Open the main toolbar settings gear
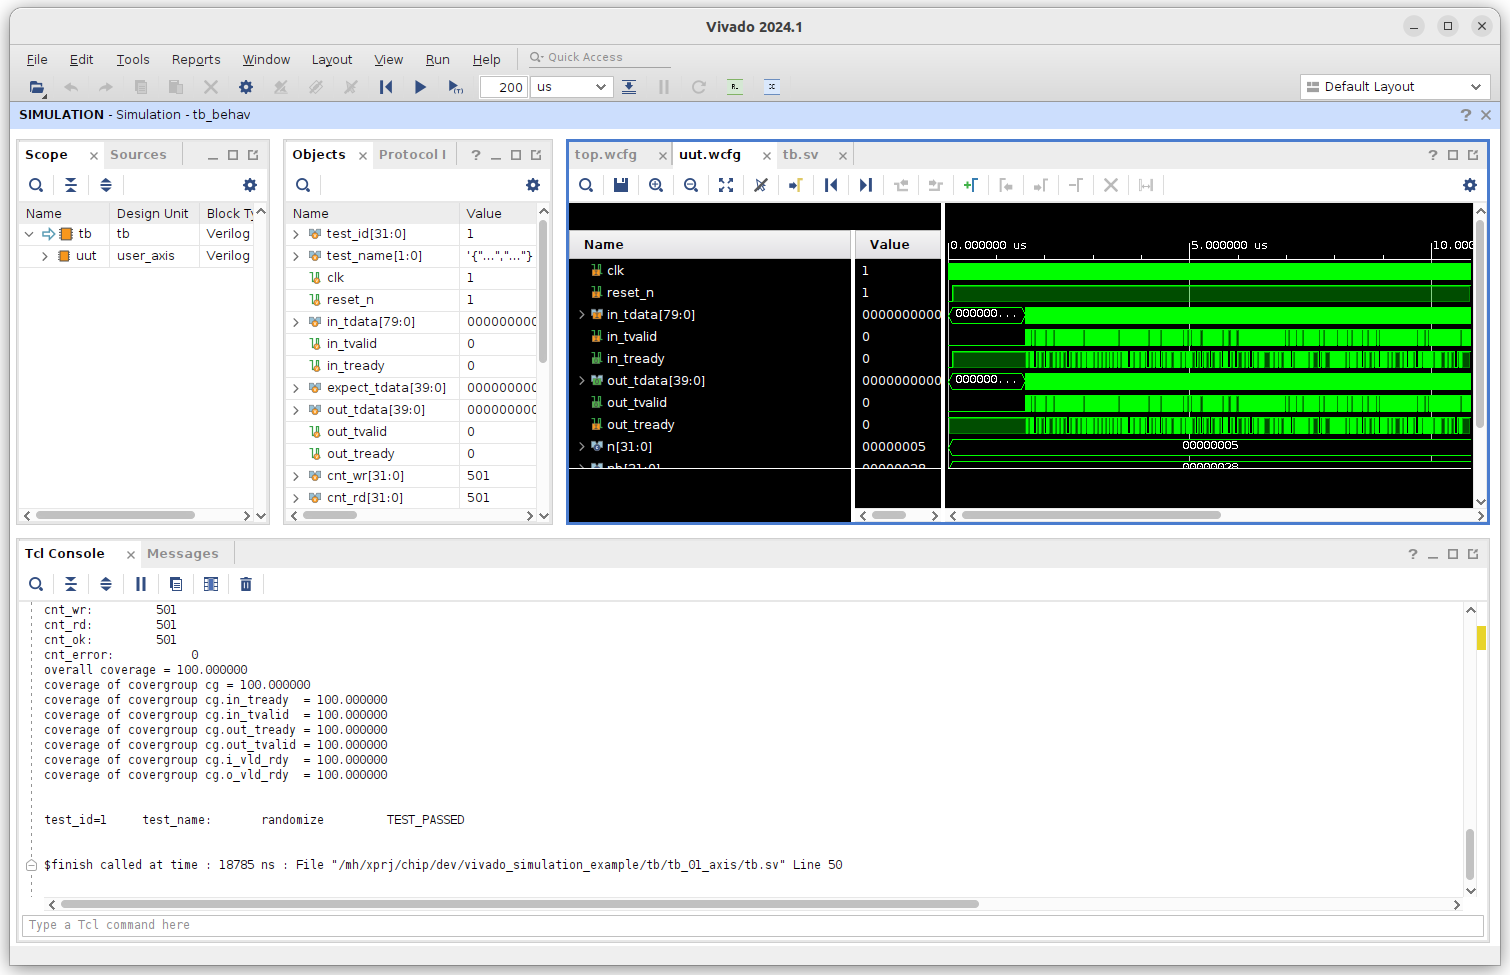 (x=246, y=87)
